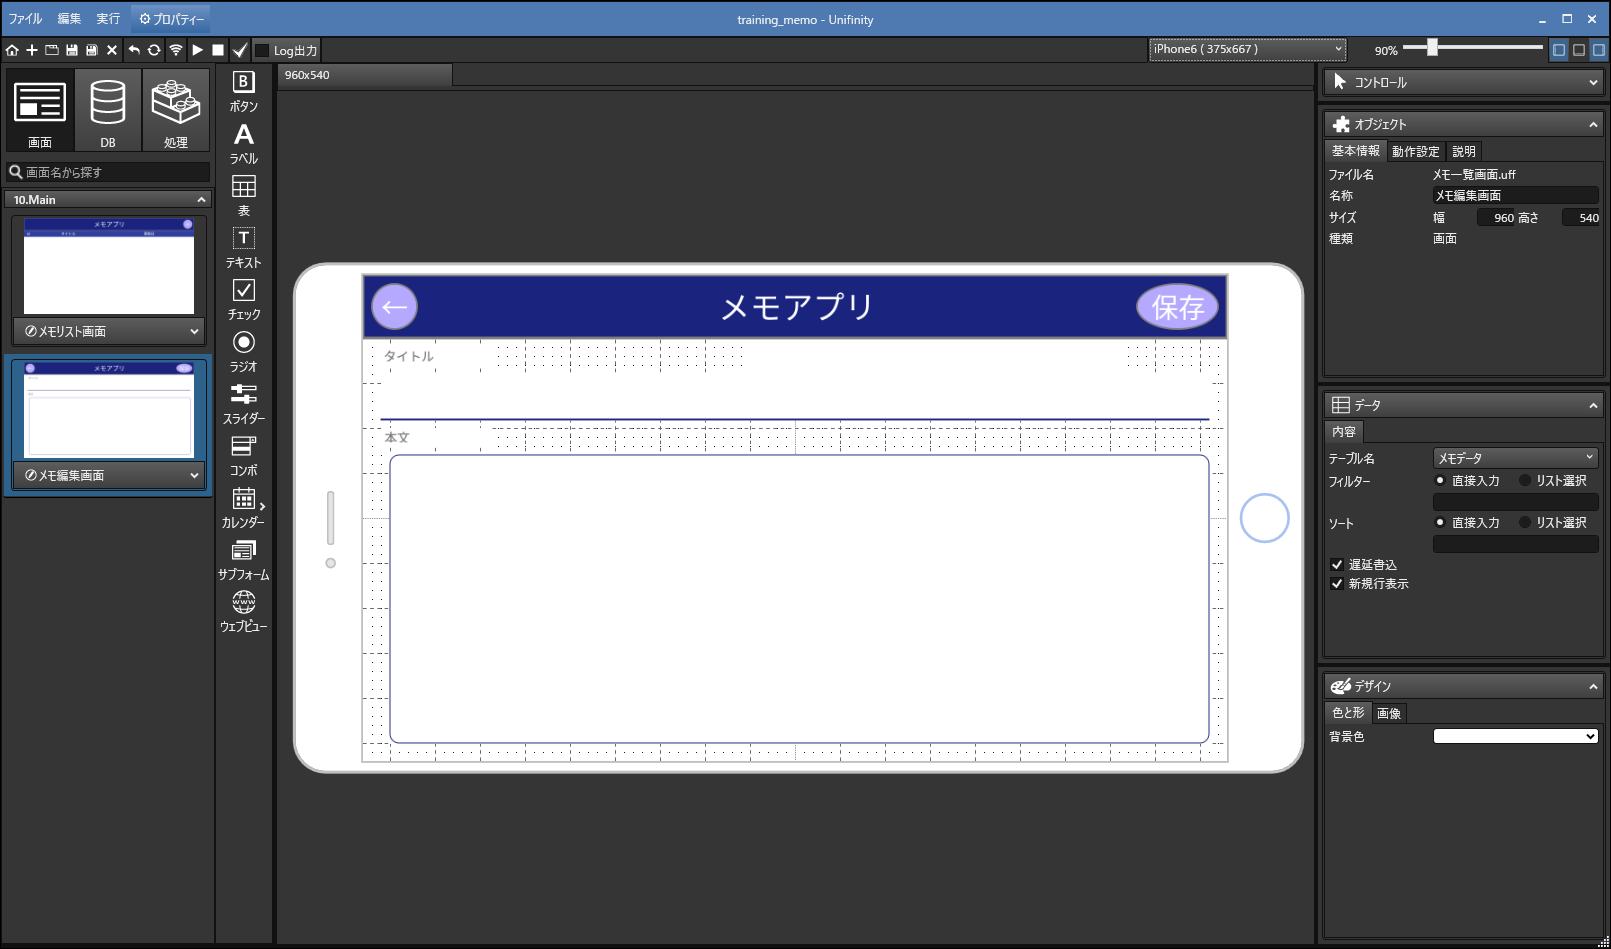Image resolution: width=1611 pixels, height=949 pixels.
Task: Select リスト選択 radio for フィルター
Action: (x=1525, y=481)
